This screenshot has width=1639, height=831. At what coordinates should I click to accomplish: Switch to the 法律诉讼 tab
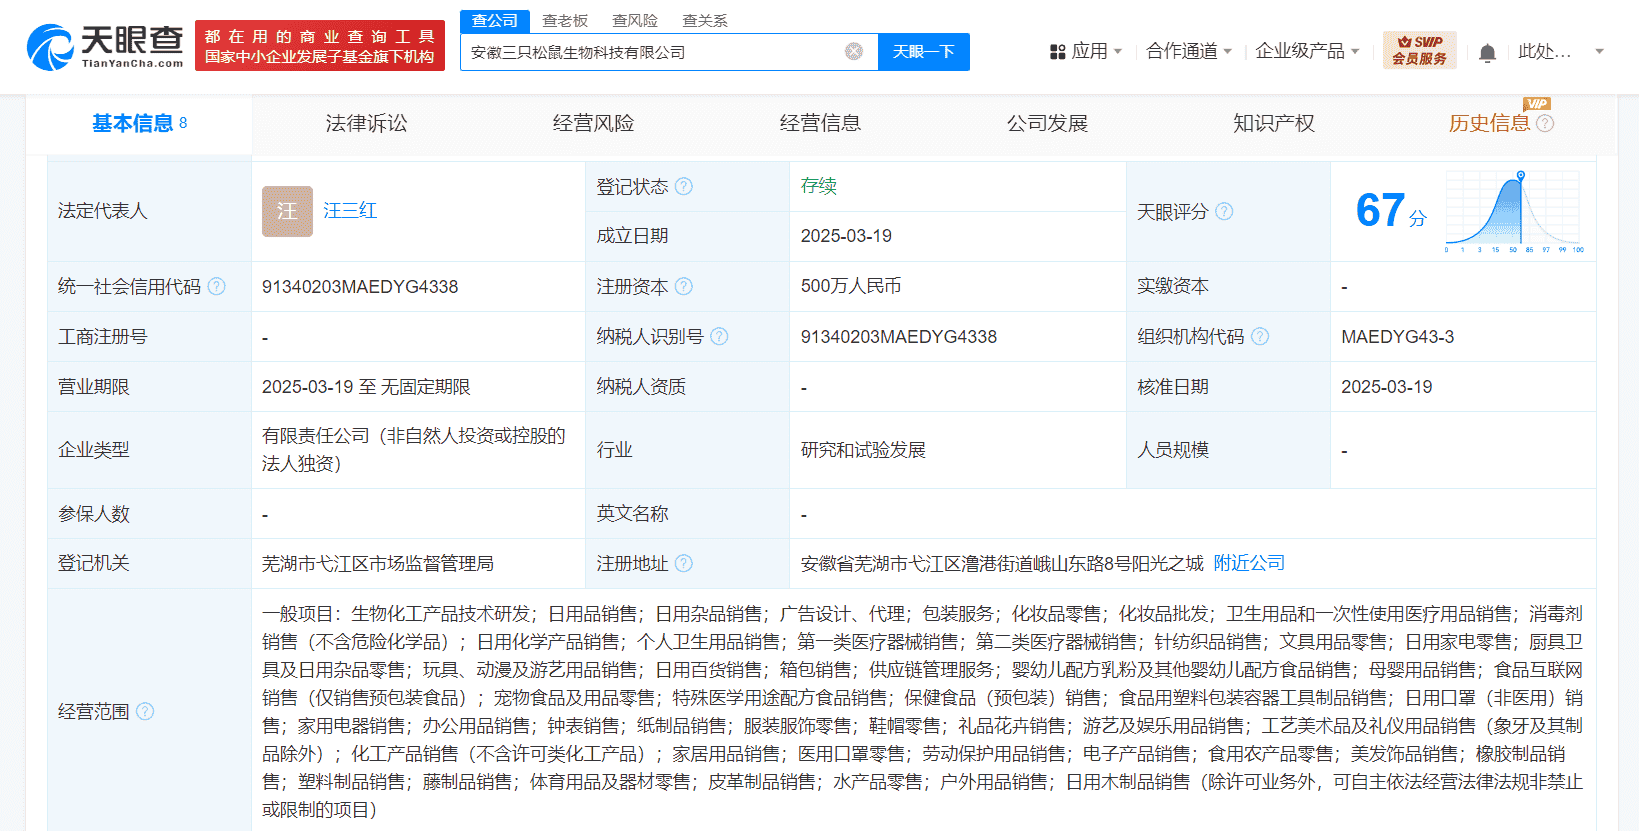[366, 124]
